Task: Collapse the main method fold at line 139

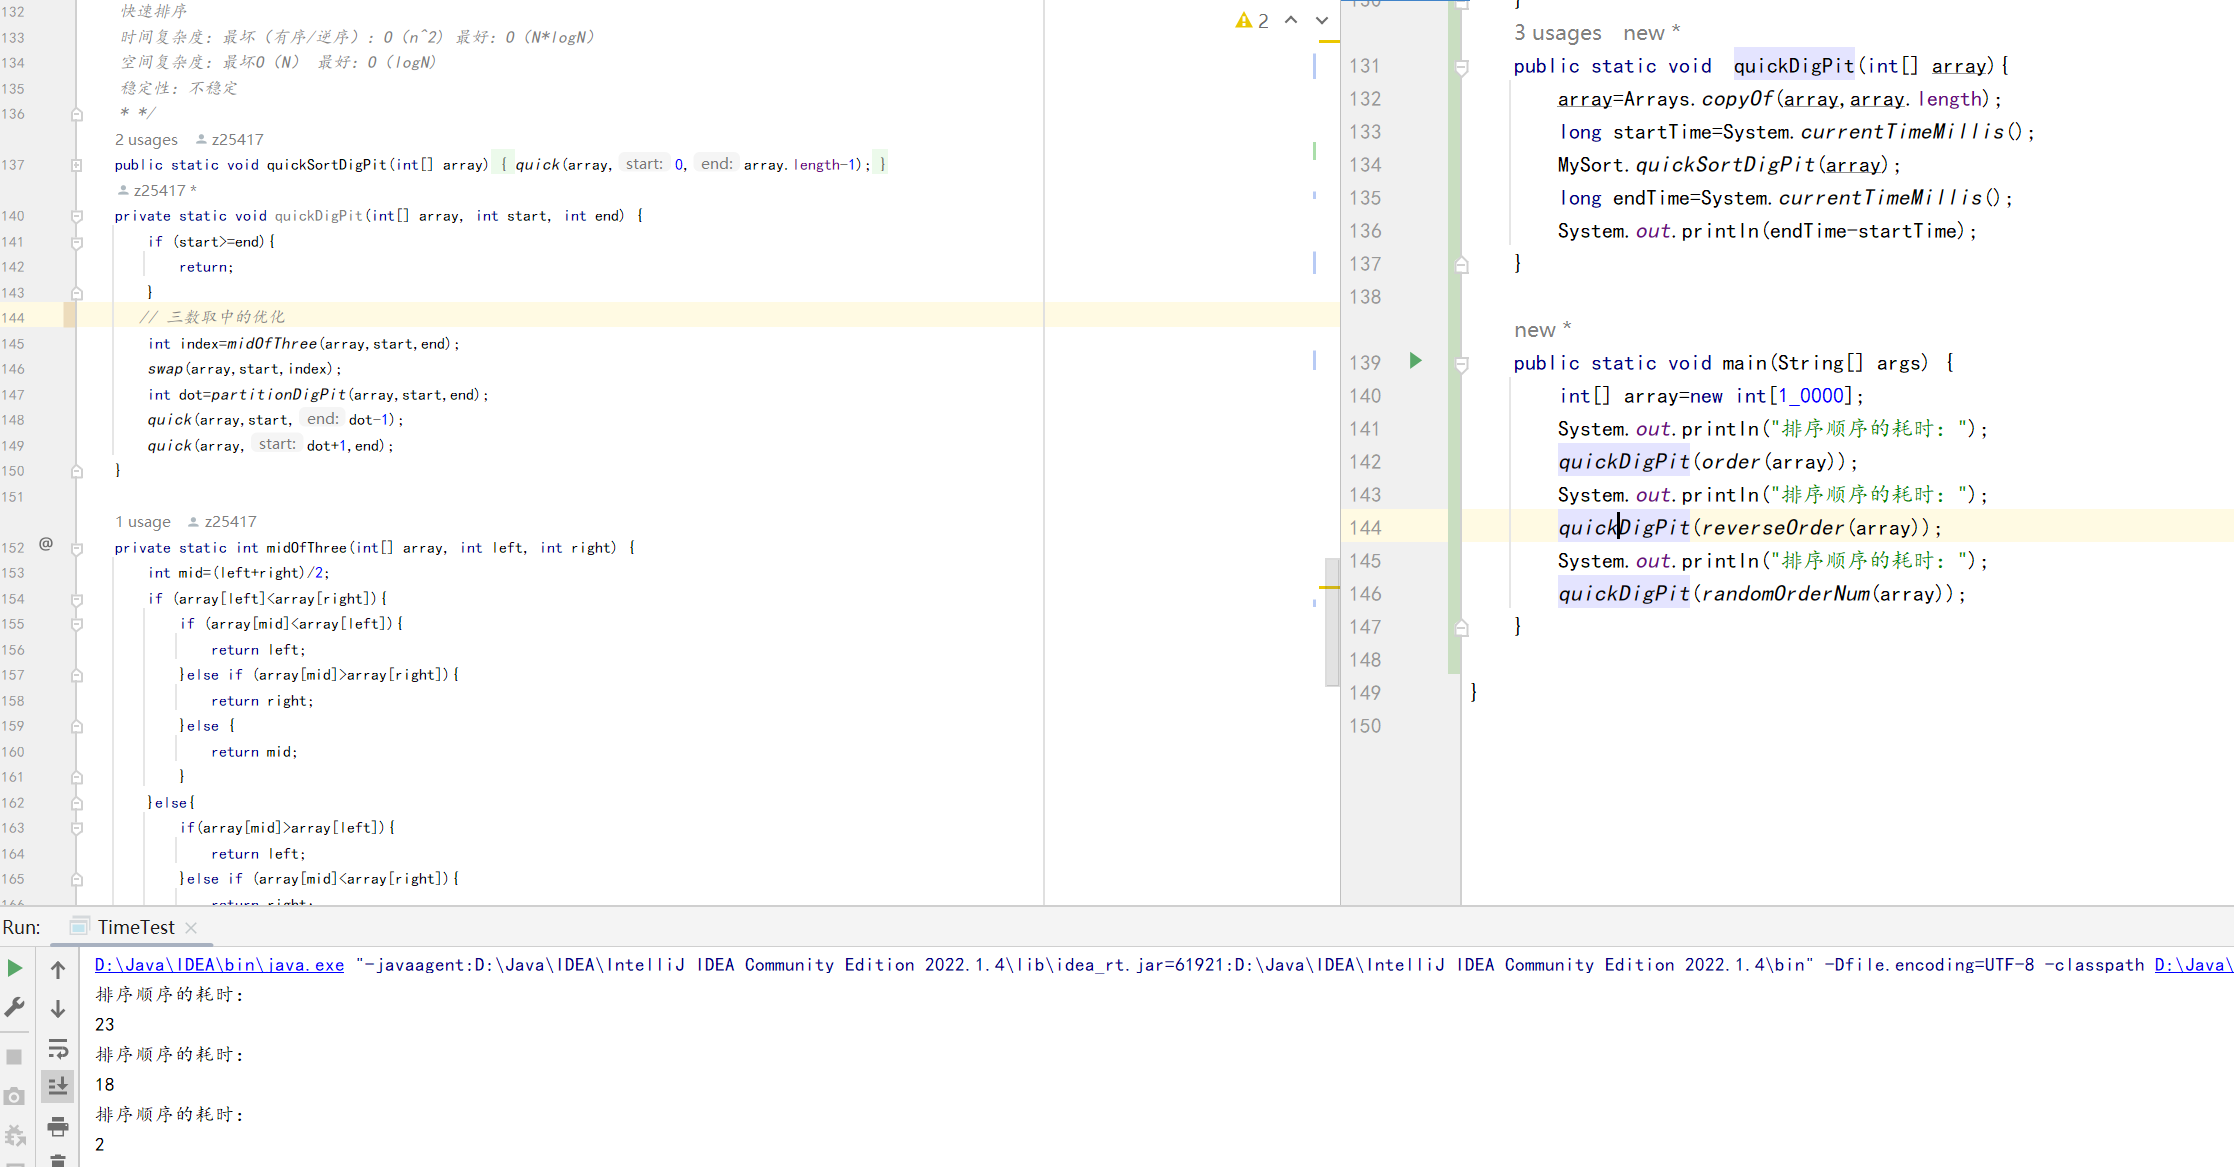Action: coord(1461,364)
